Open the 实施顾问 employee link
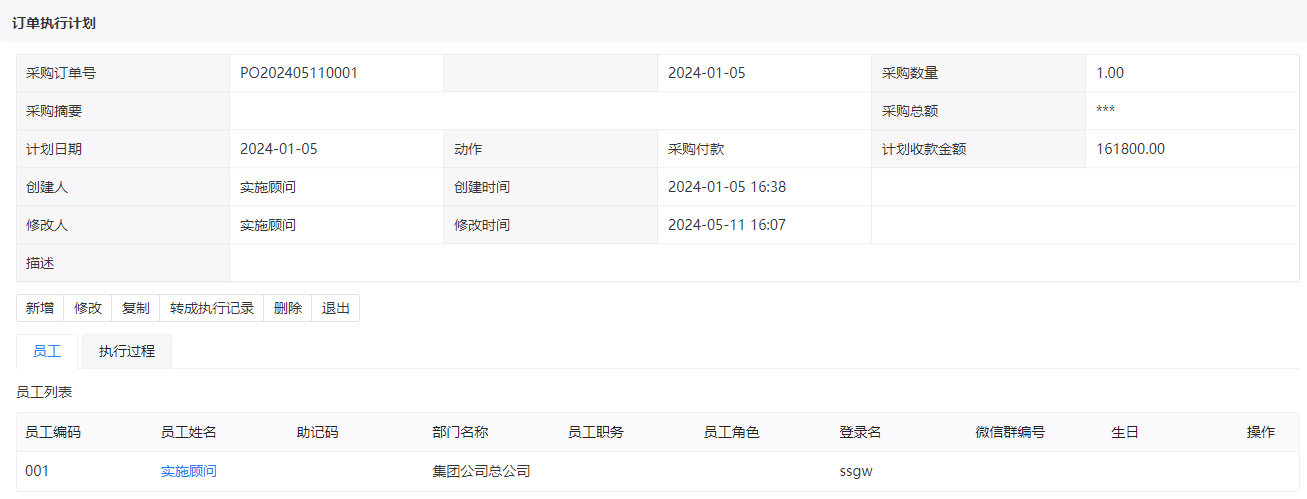Screen dimensions: 1307x499 tap(189, 471)
